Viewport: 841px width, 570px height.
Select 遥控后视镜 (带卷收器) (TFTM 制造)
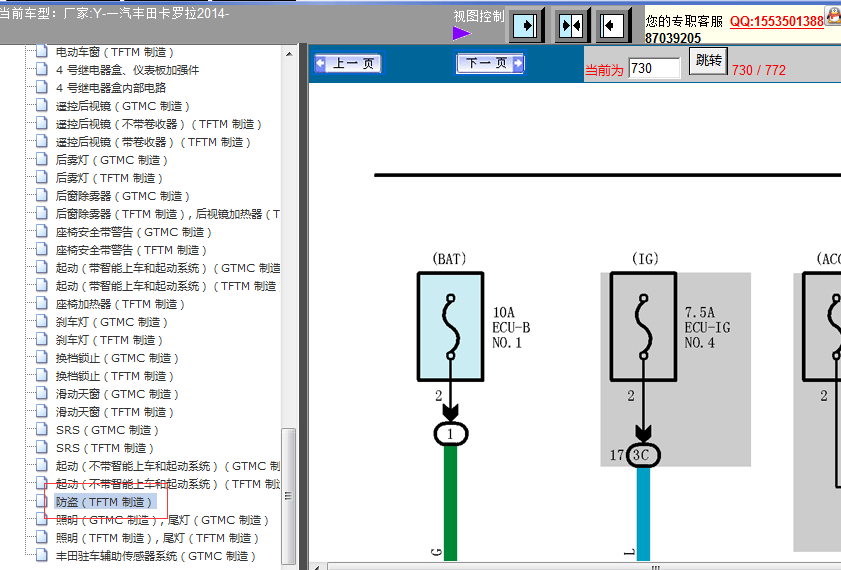[x=153, y=142]
